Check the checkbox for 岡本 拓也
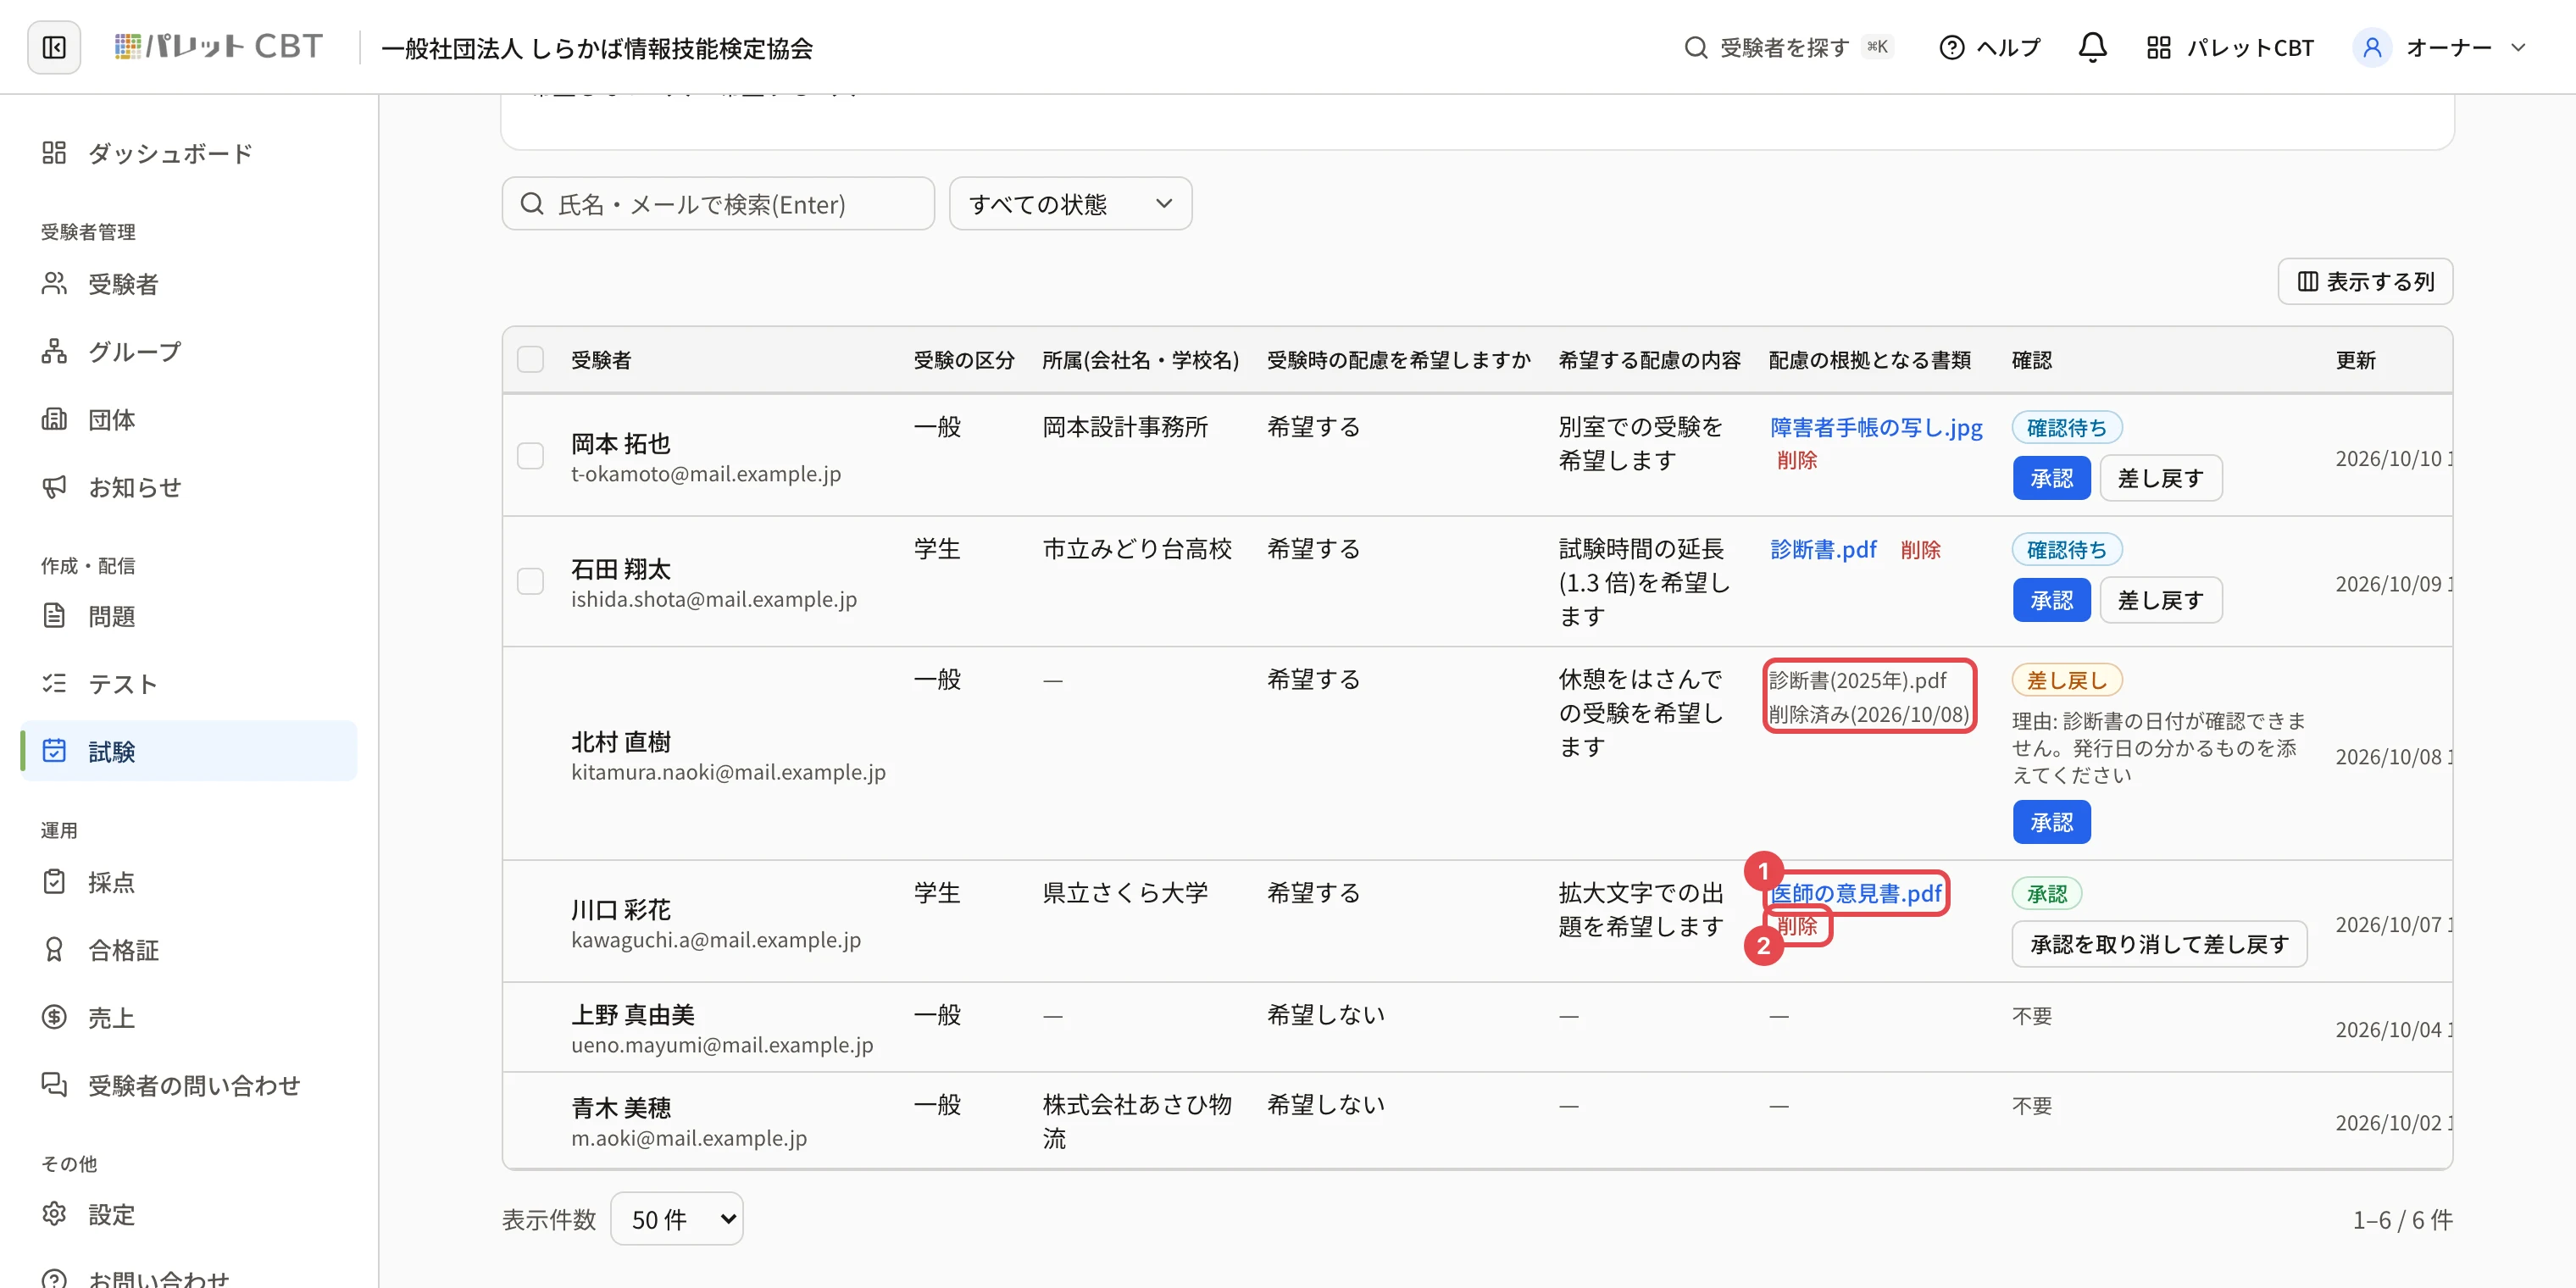The height and width of the screenshot is (1288, 2576). [x=530, y=456]
